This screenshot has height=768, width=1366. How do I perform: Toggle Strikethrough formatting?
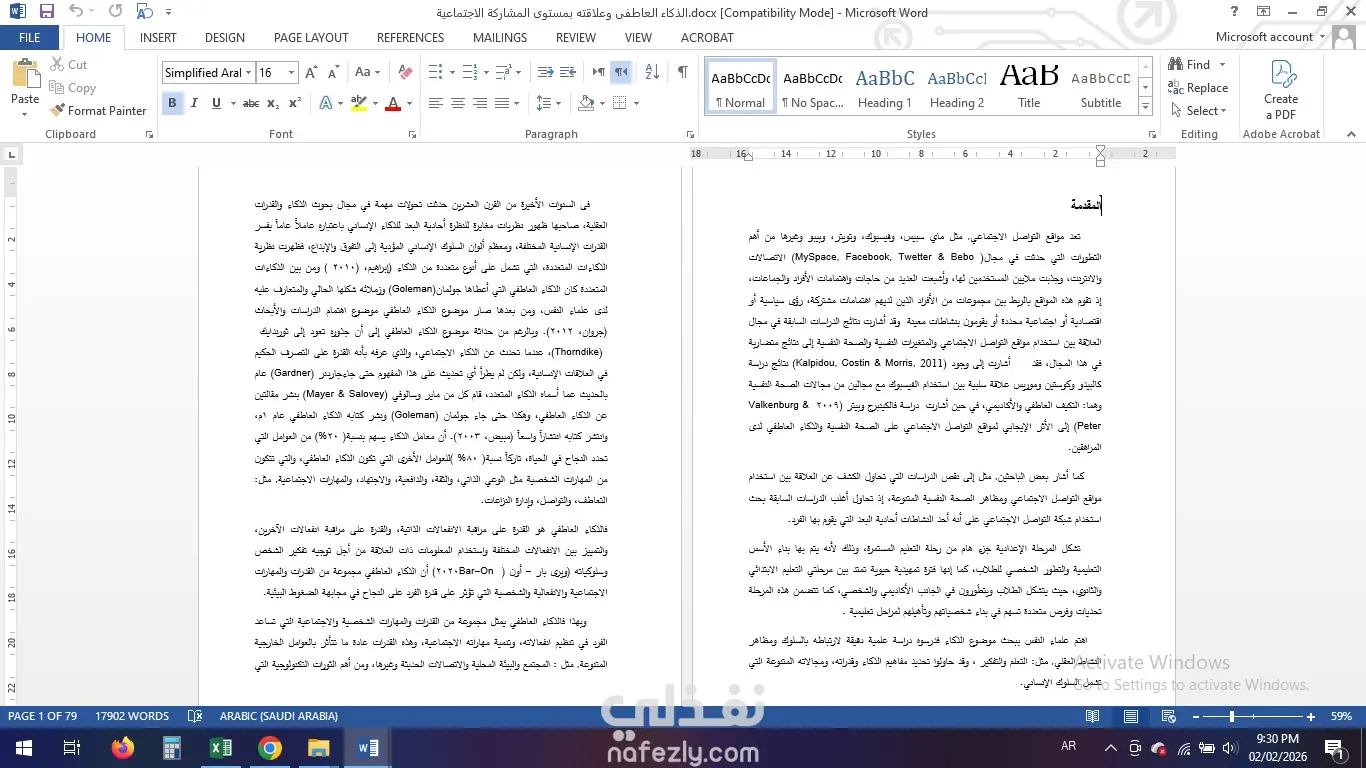pos(251,103)
